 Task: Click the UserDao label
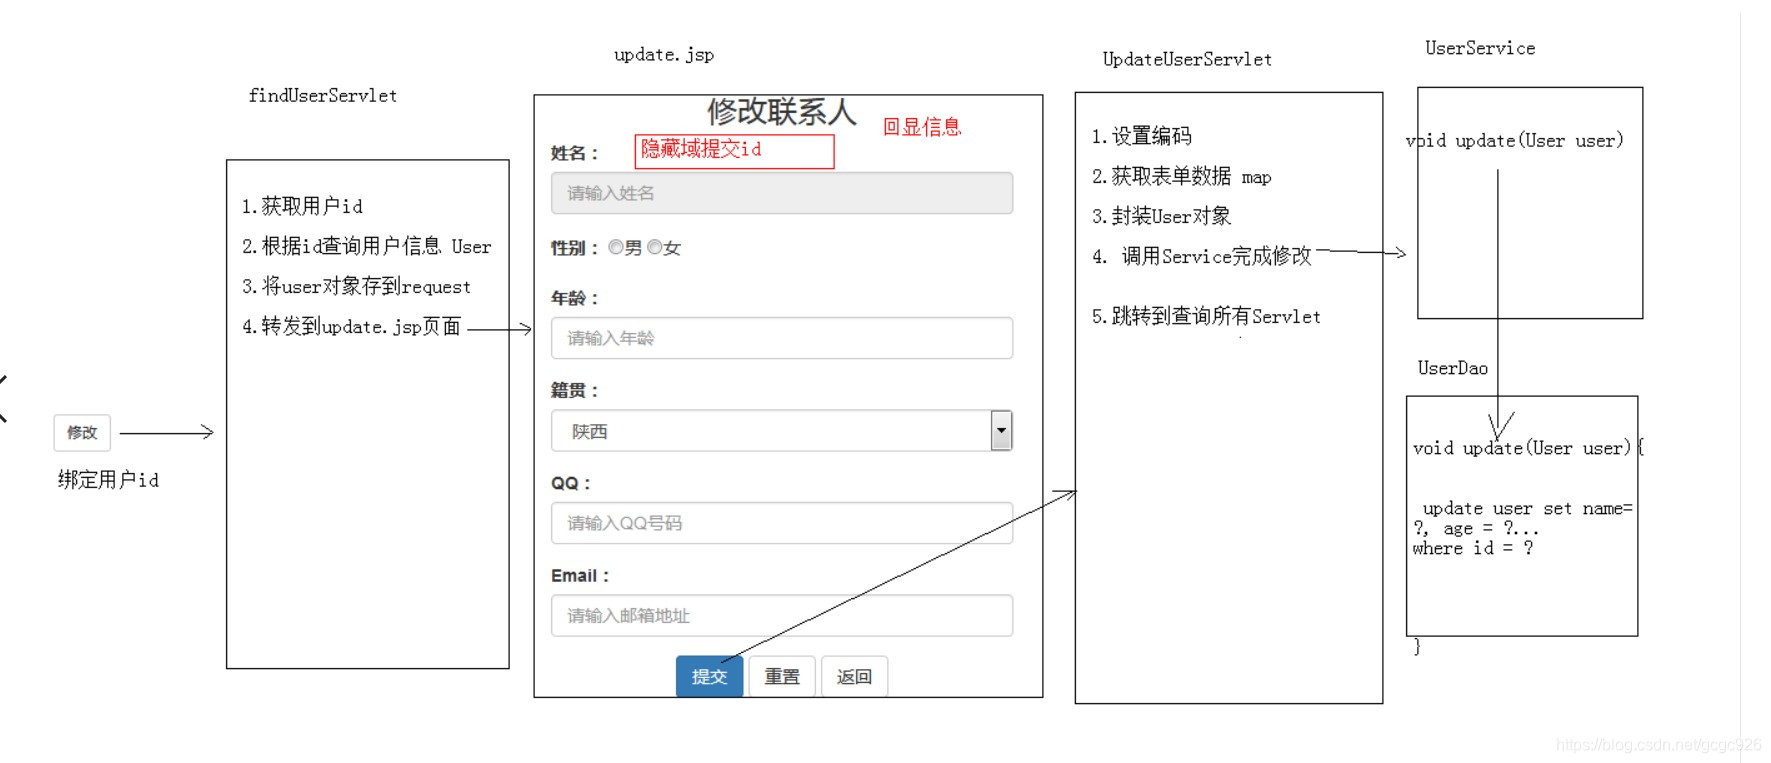(x=1453, y=368)
